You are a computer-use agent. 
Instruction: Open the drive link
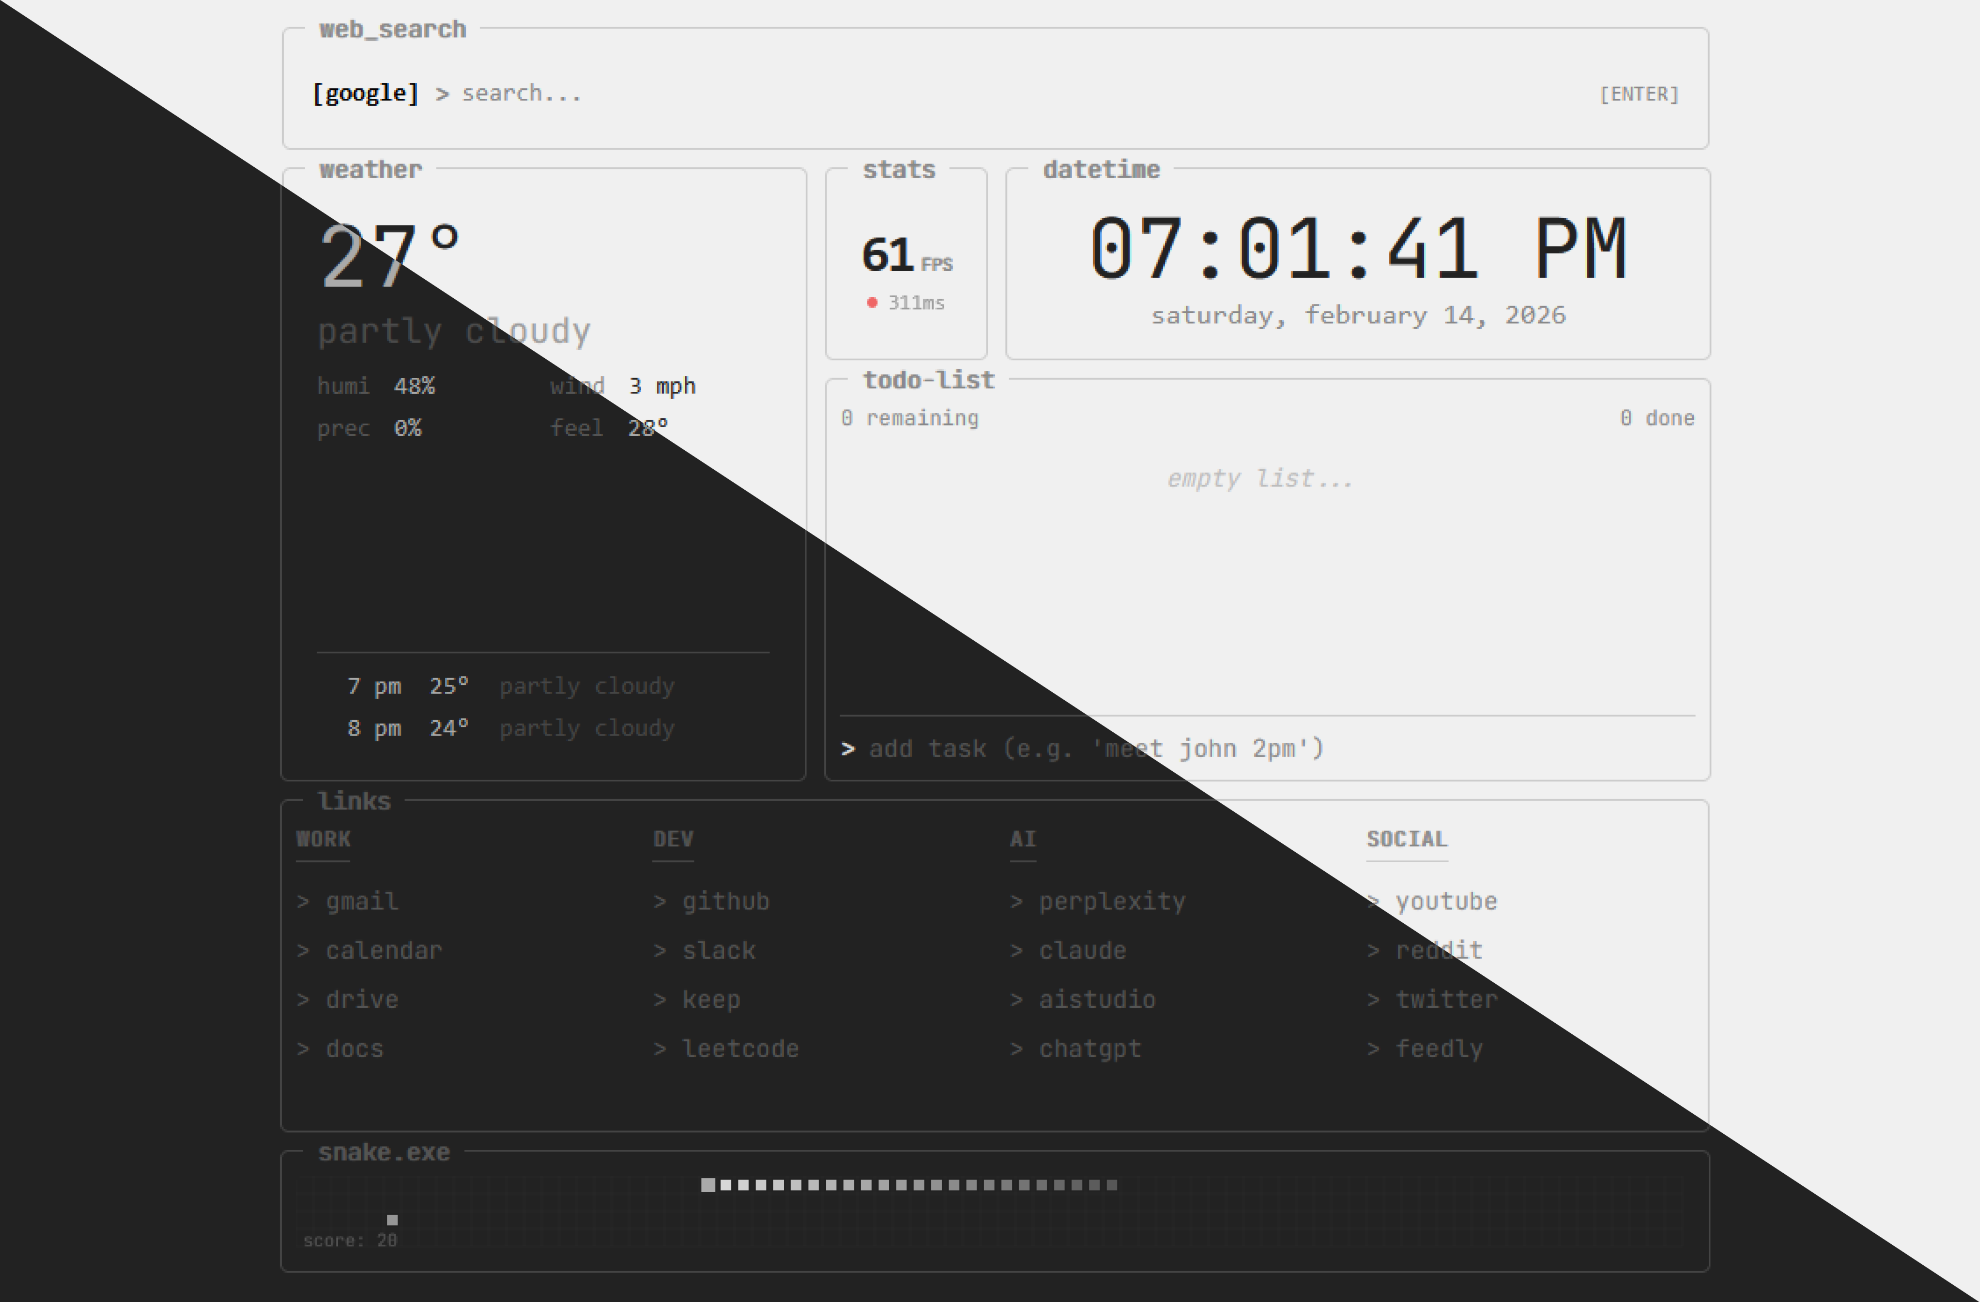pos(361,999)
